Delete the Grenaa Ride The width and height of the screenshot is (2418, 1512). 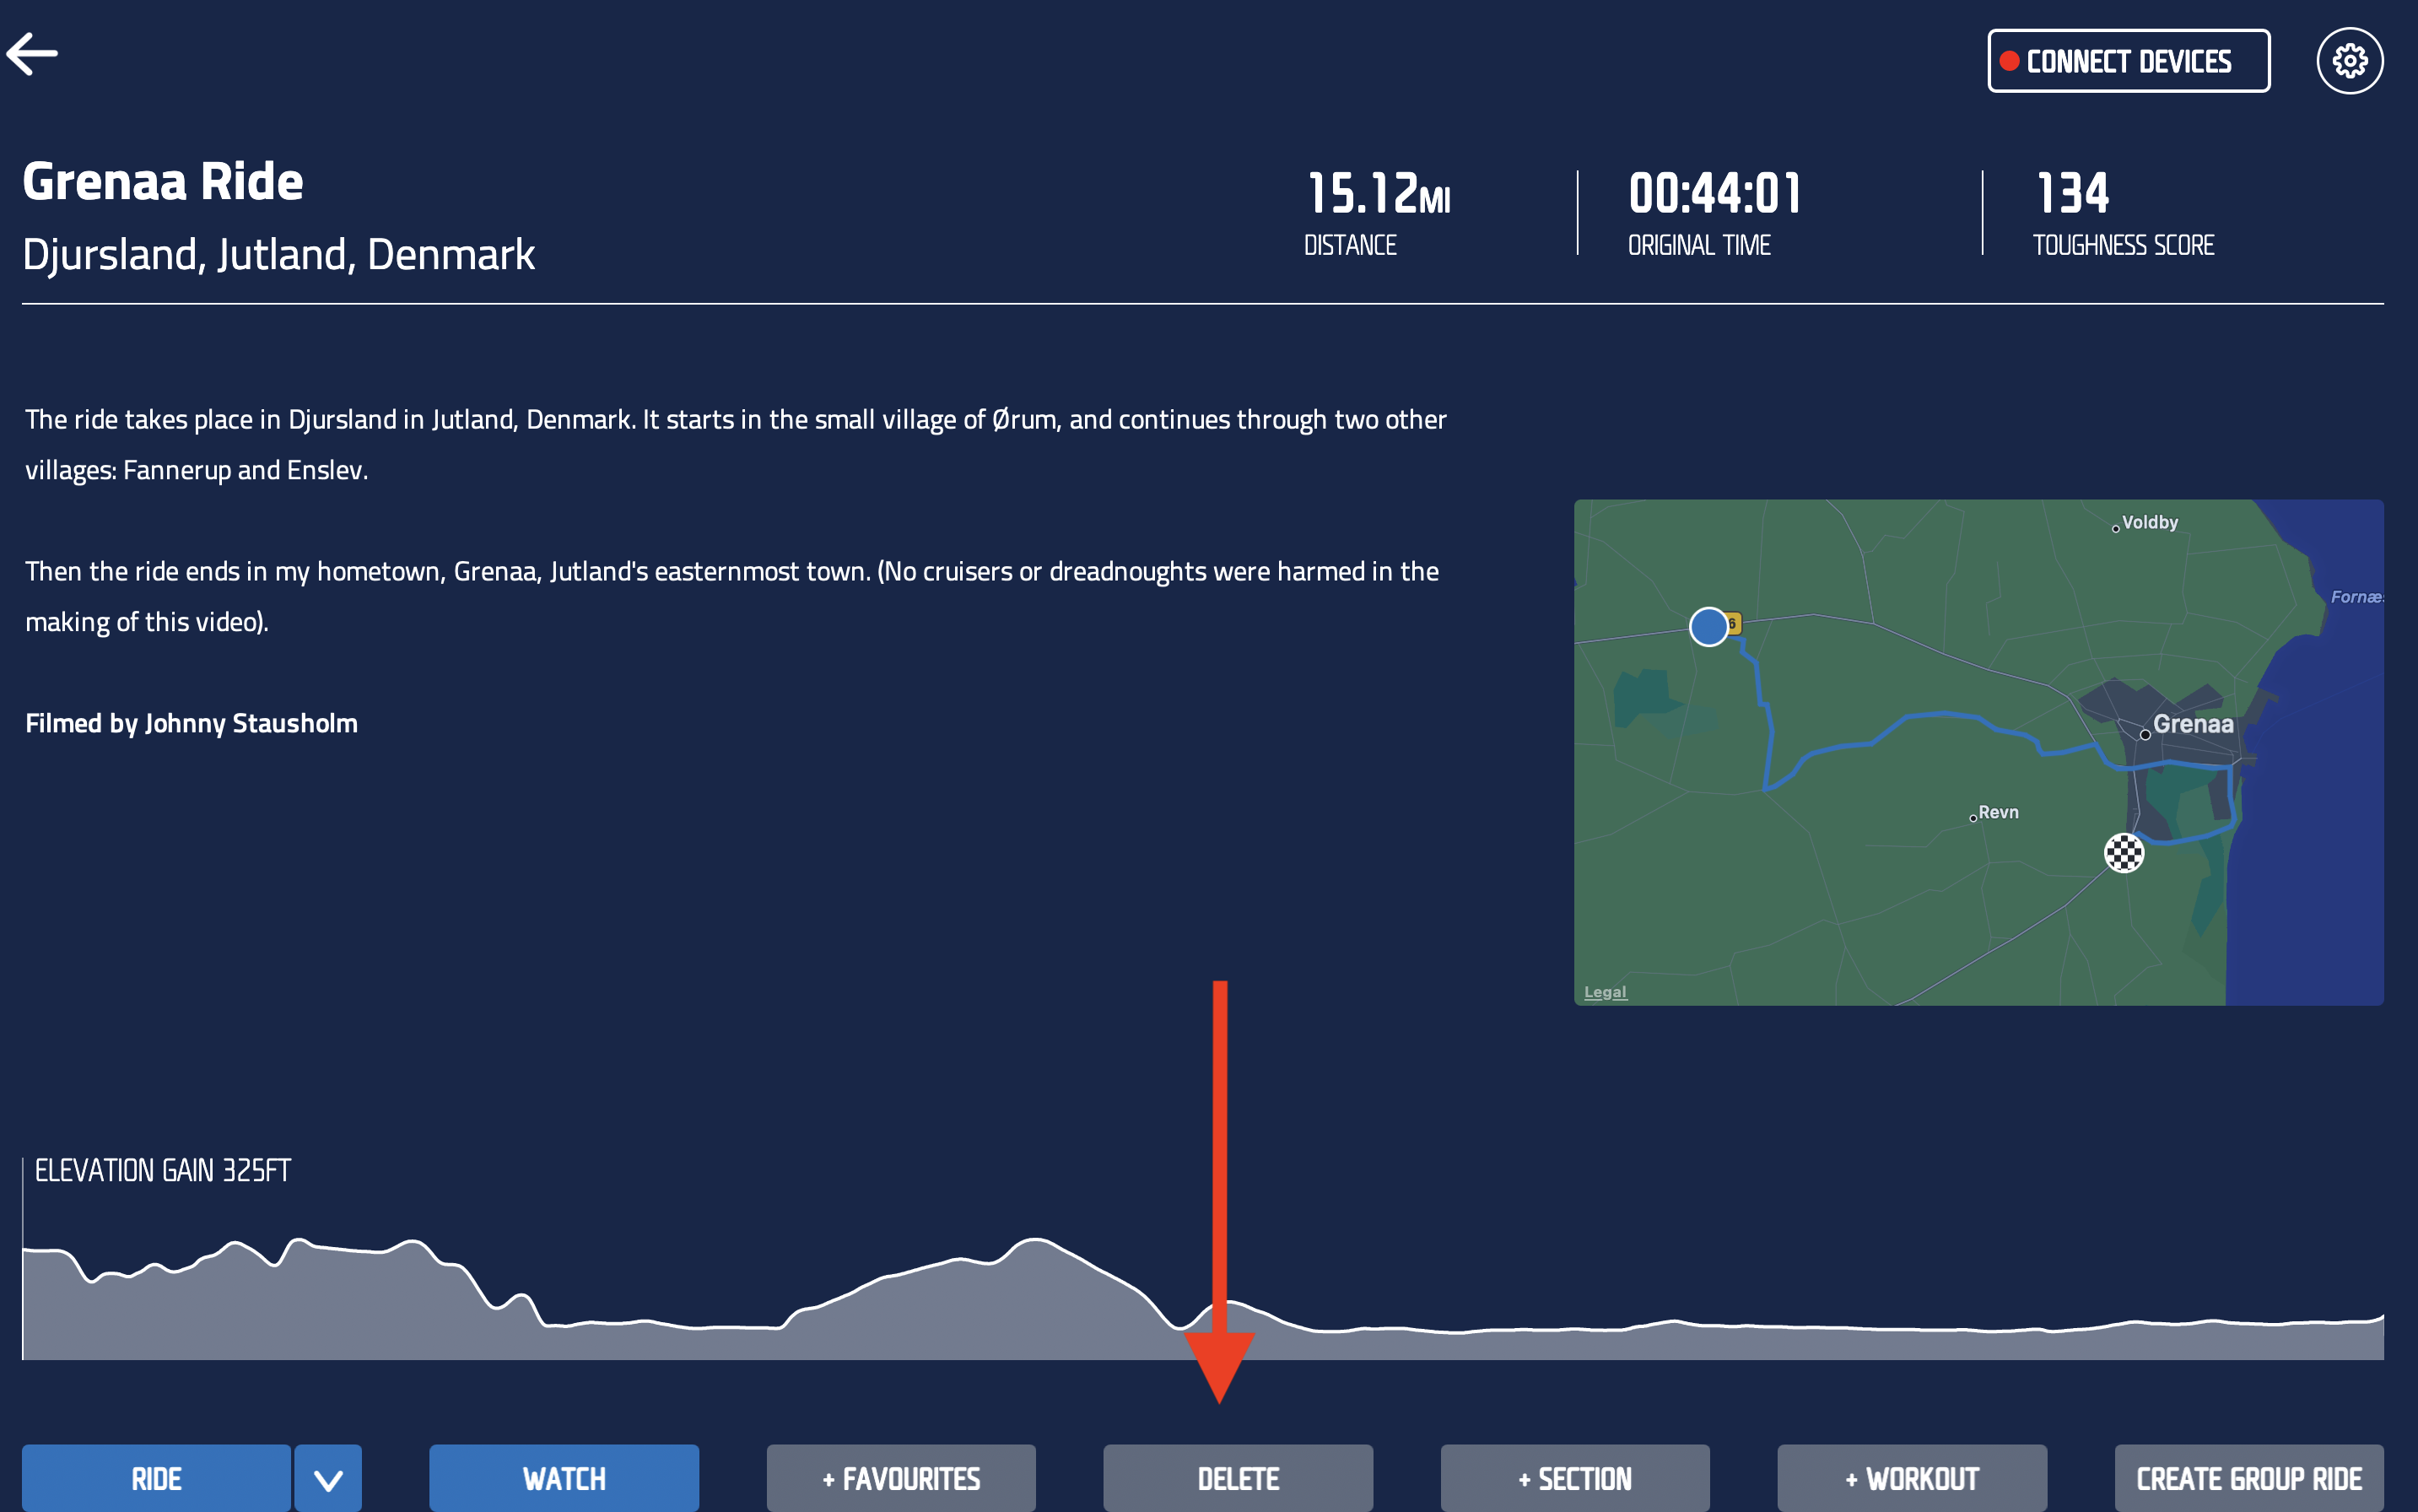(x=1238, y=1477)
